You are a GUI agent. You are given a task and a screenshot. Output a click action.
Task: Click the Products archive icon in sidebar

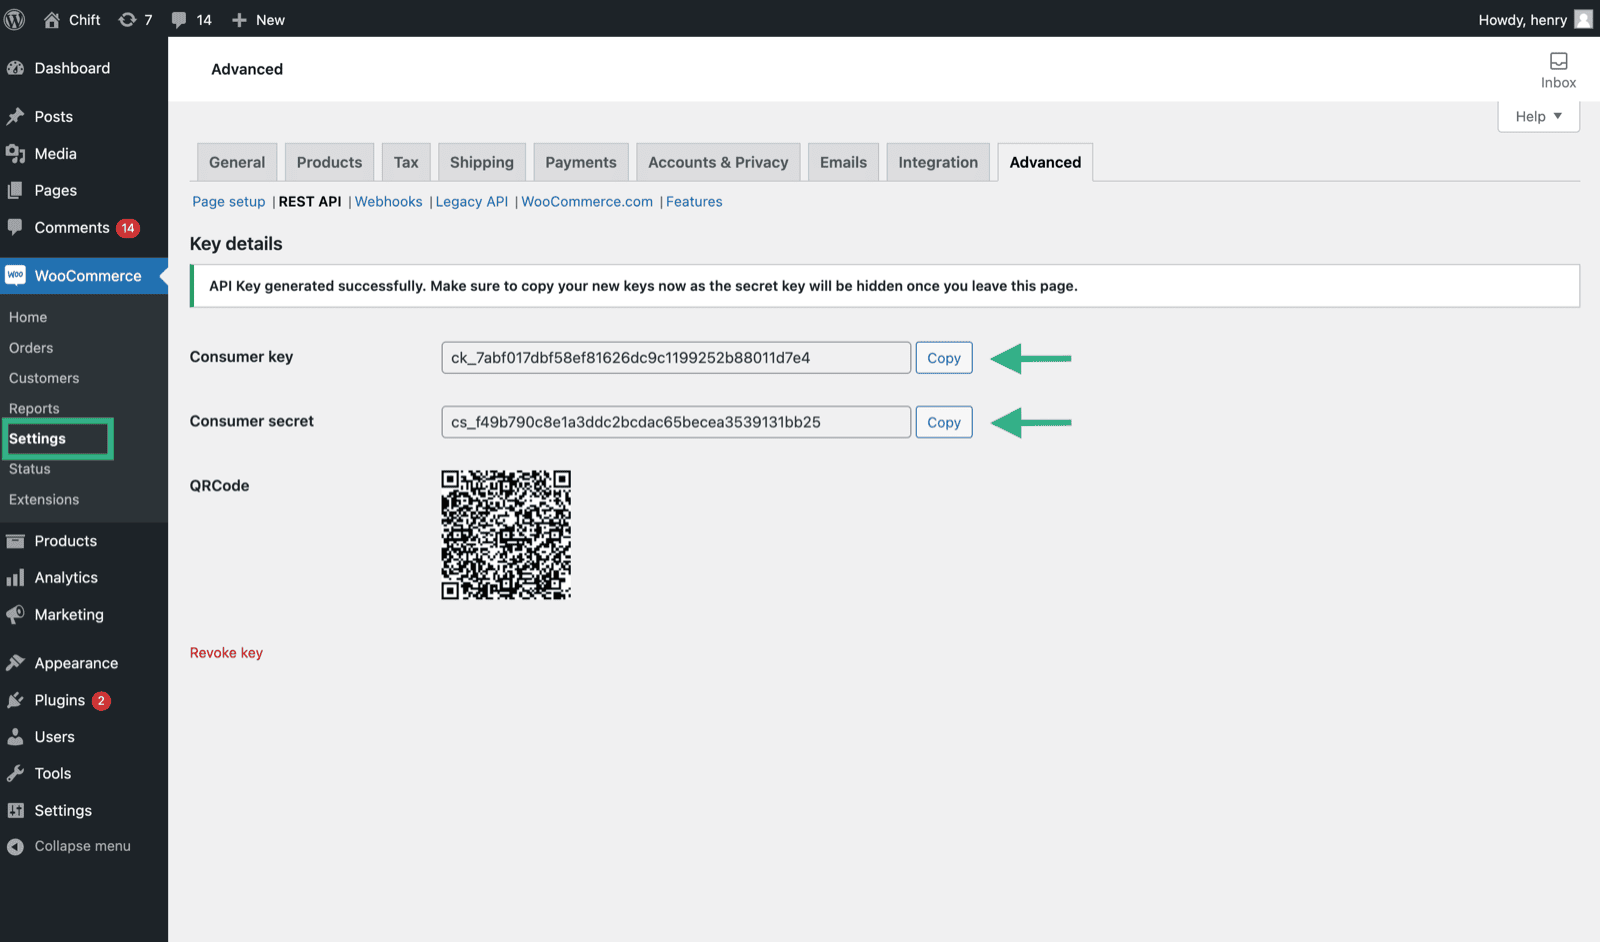[15, 541]
